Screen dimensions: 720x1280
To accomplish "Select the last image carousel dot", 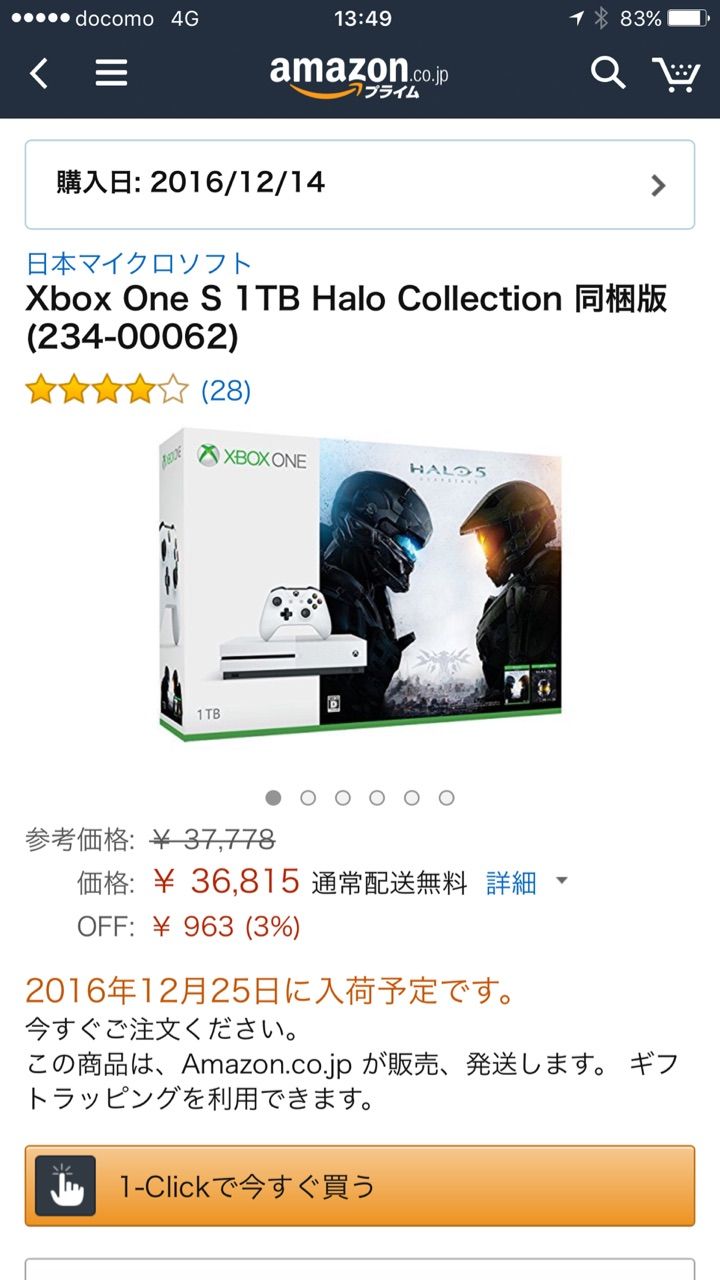I will pyautogui.click(x=446, y=797).
